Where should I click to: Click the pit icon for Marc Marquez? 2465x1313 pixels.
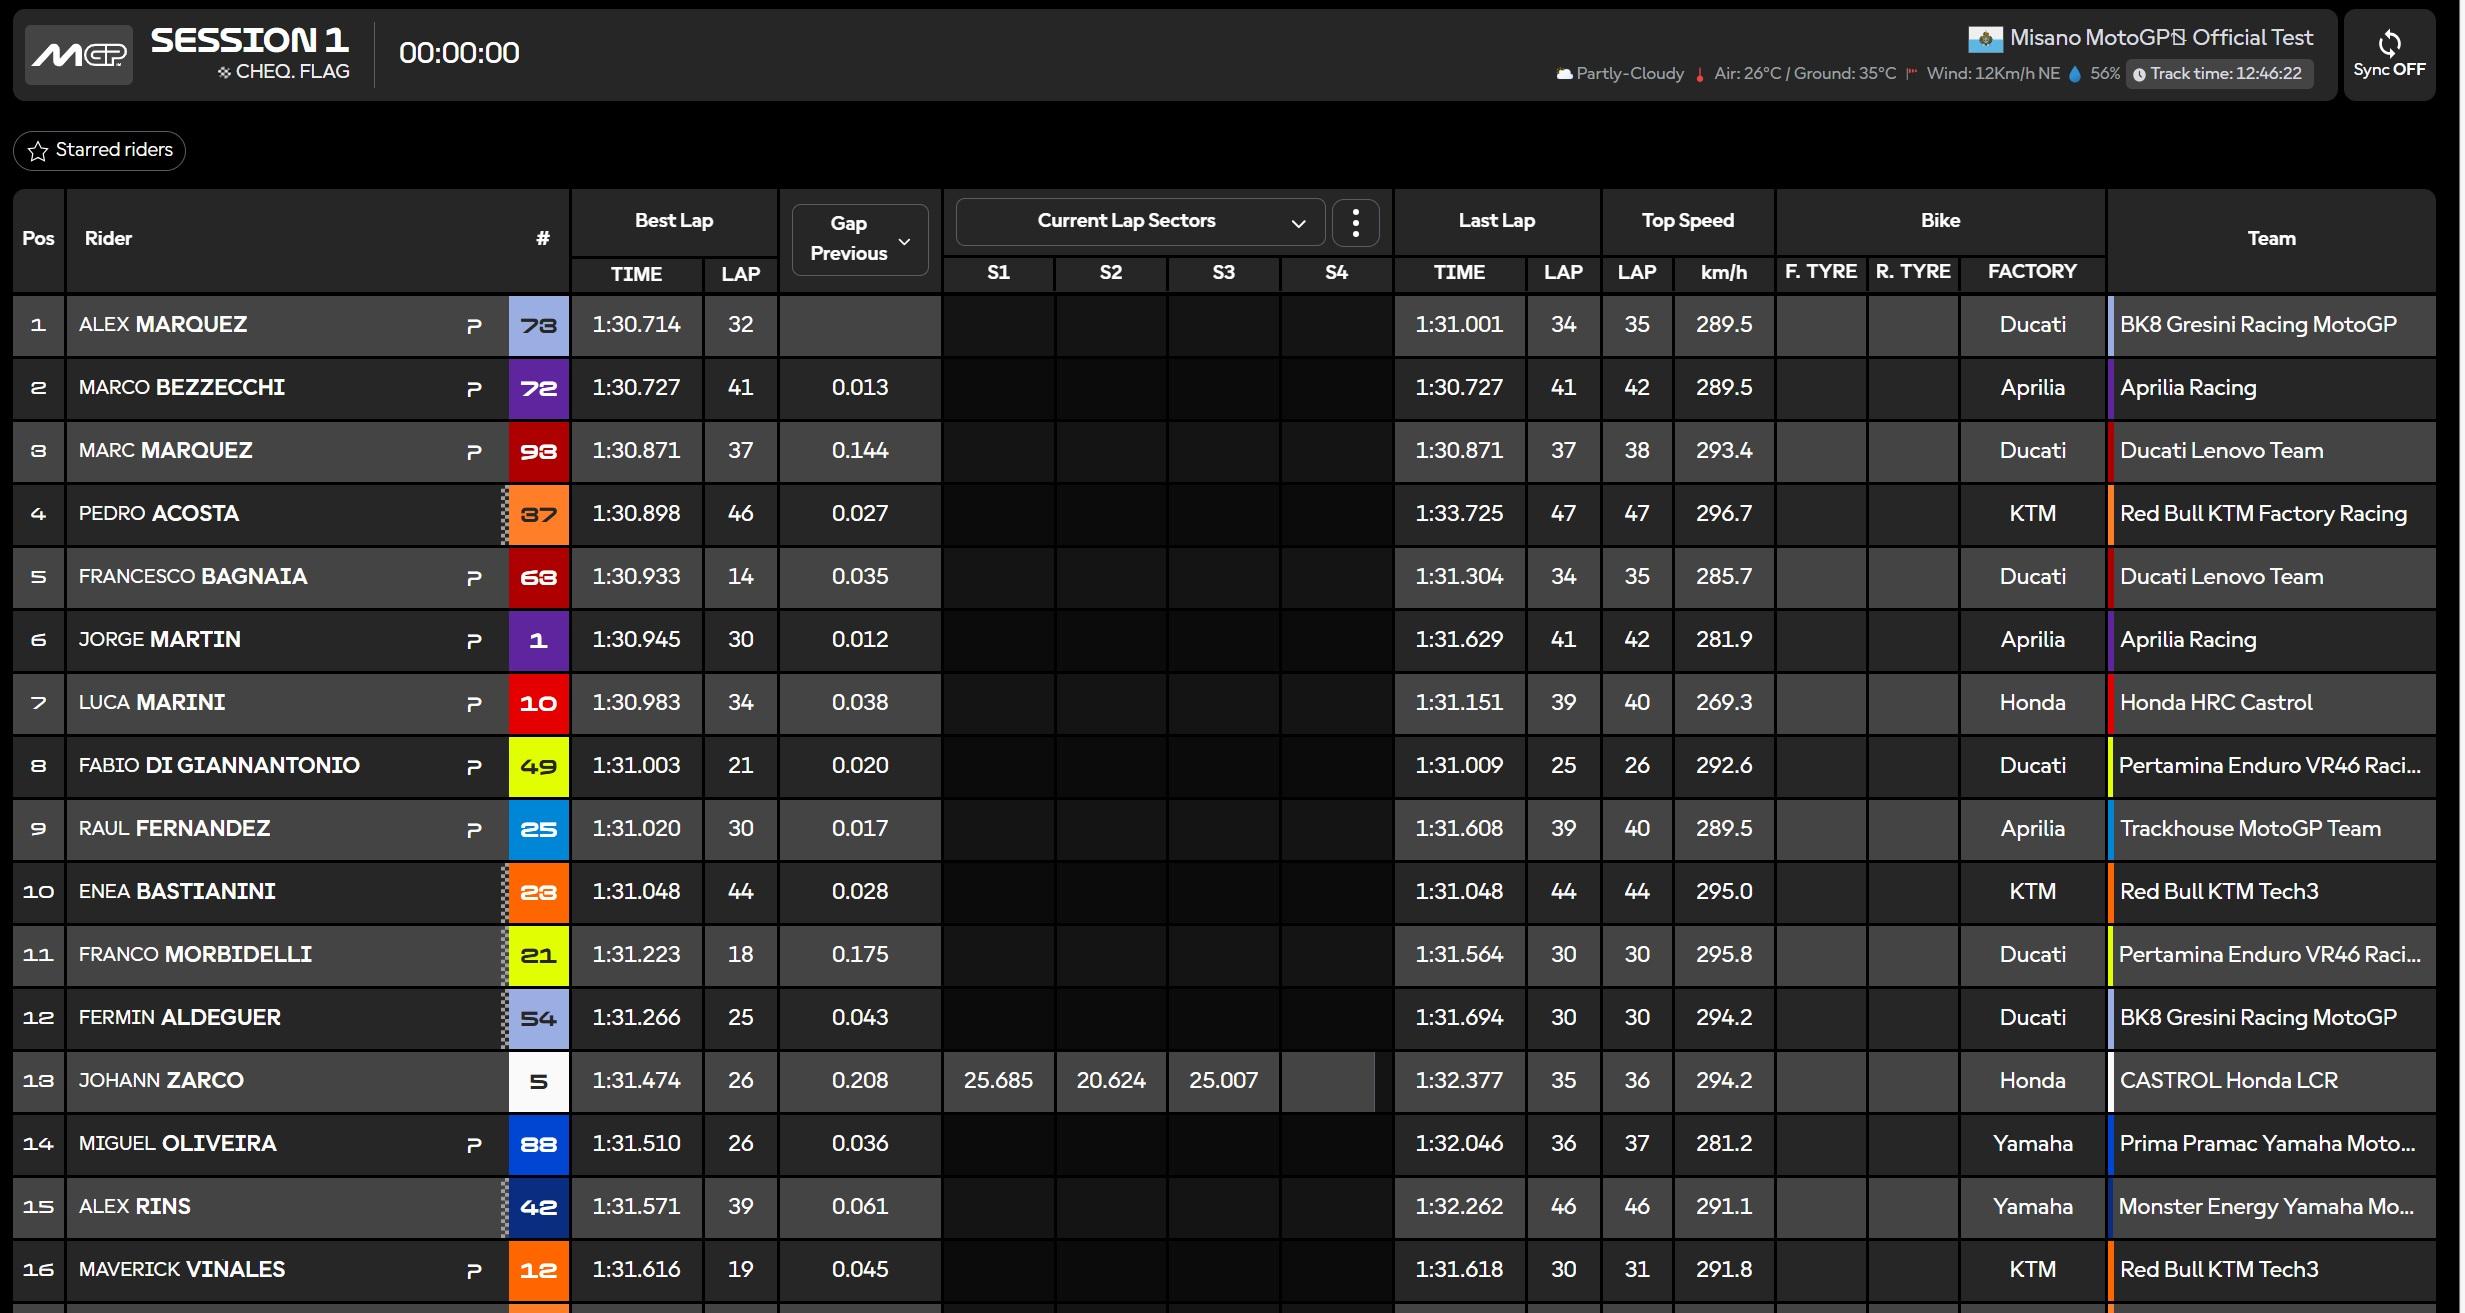coord(474,452)
